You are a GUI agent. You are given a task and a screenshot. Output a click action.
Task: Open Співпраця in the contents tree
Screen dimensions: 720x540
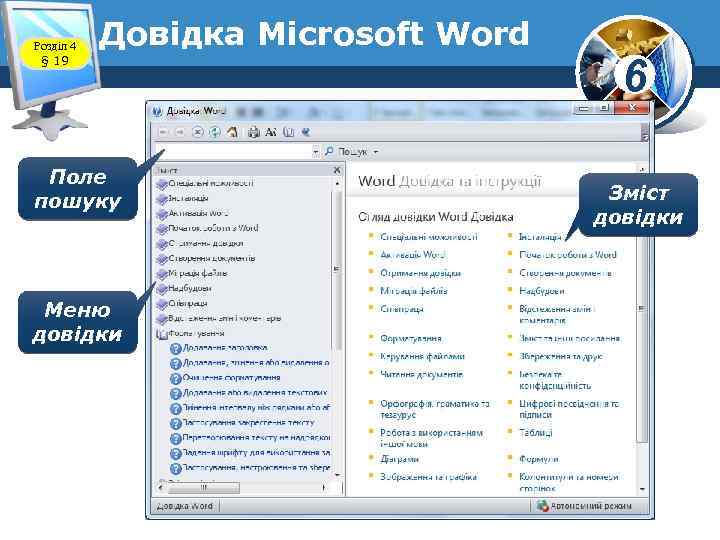point(182,304)
